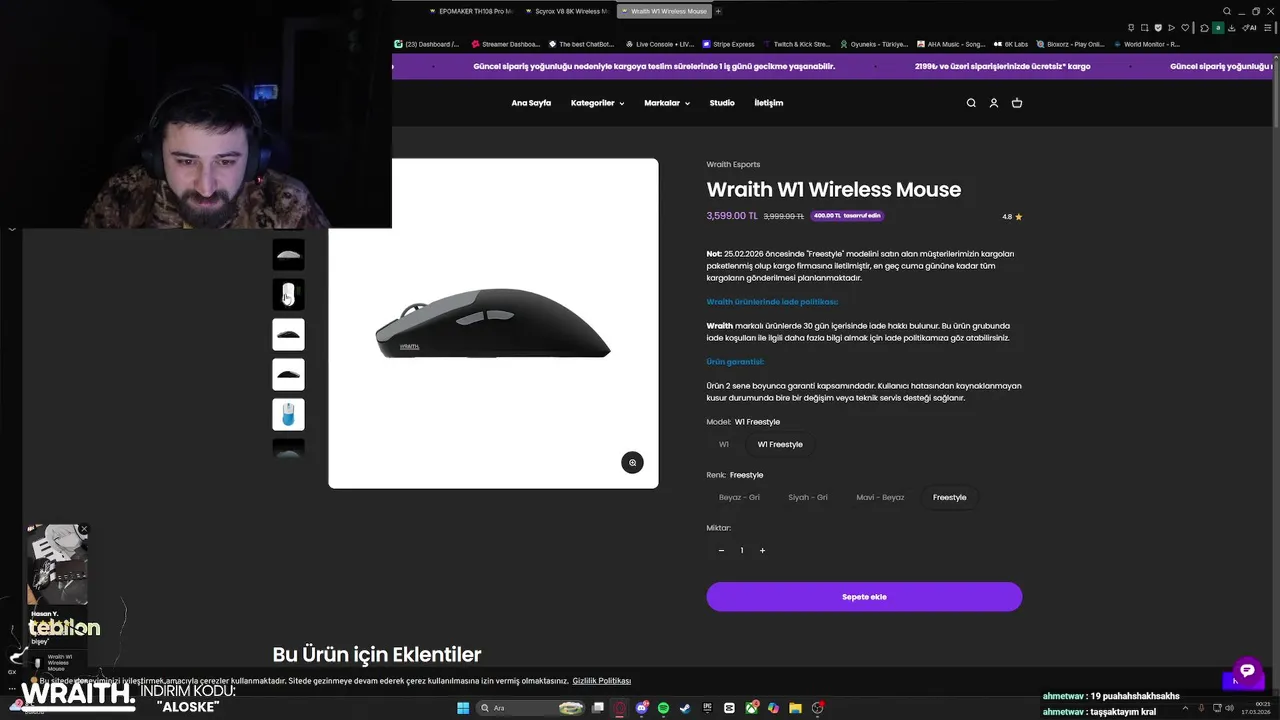The image size is (1280, 720).
Task: Switch to Scyrox V8 8K Wireless tab
Action: [567, 11]
